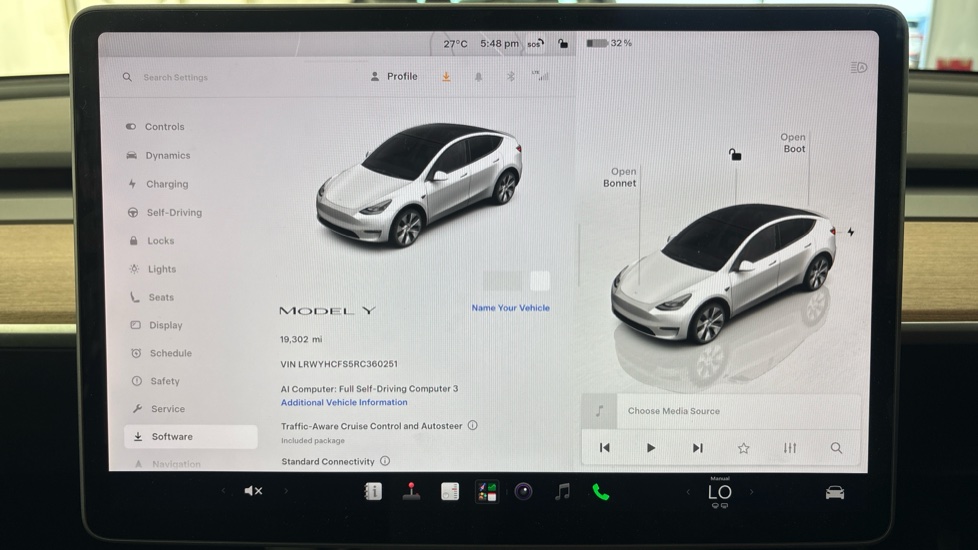The height and width of the screenshot is (550, 978).
Task: Click Name Your Vehicle link
Action: tap(510, 308)
